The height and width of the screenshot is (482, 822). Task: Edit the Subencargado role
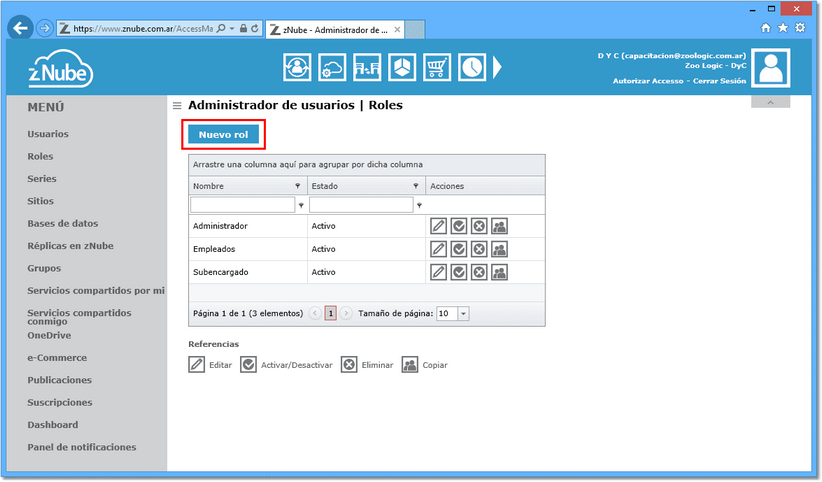pyautogui.click(x=438, y=272)
